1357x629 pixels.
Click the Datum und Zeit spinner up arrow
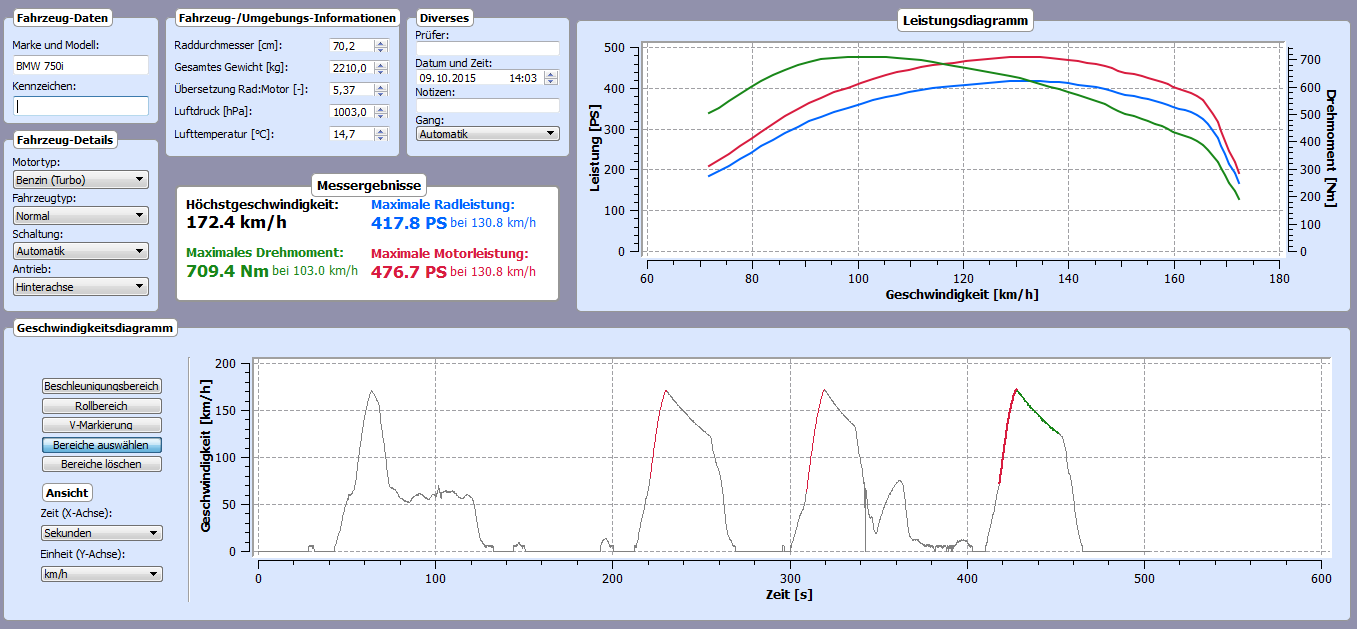(x=551, y=74)
